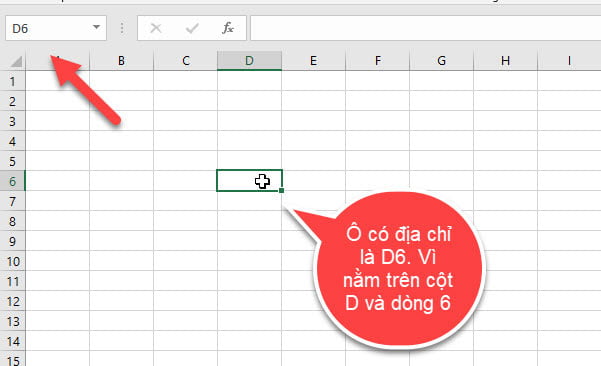This screenshot has height=366, width=601.
Task: Open the Name Box dropdown arrow
Action: [x=97, y=27]
